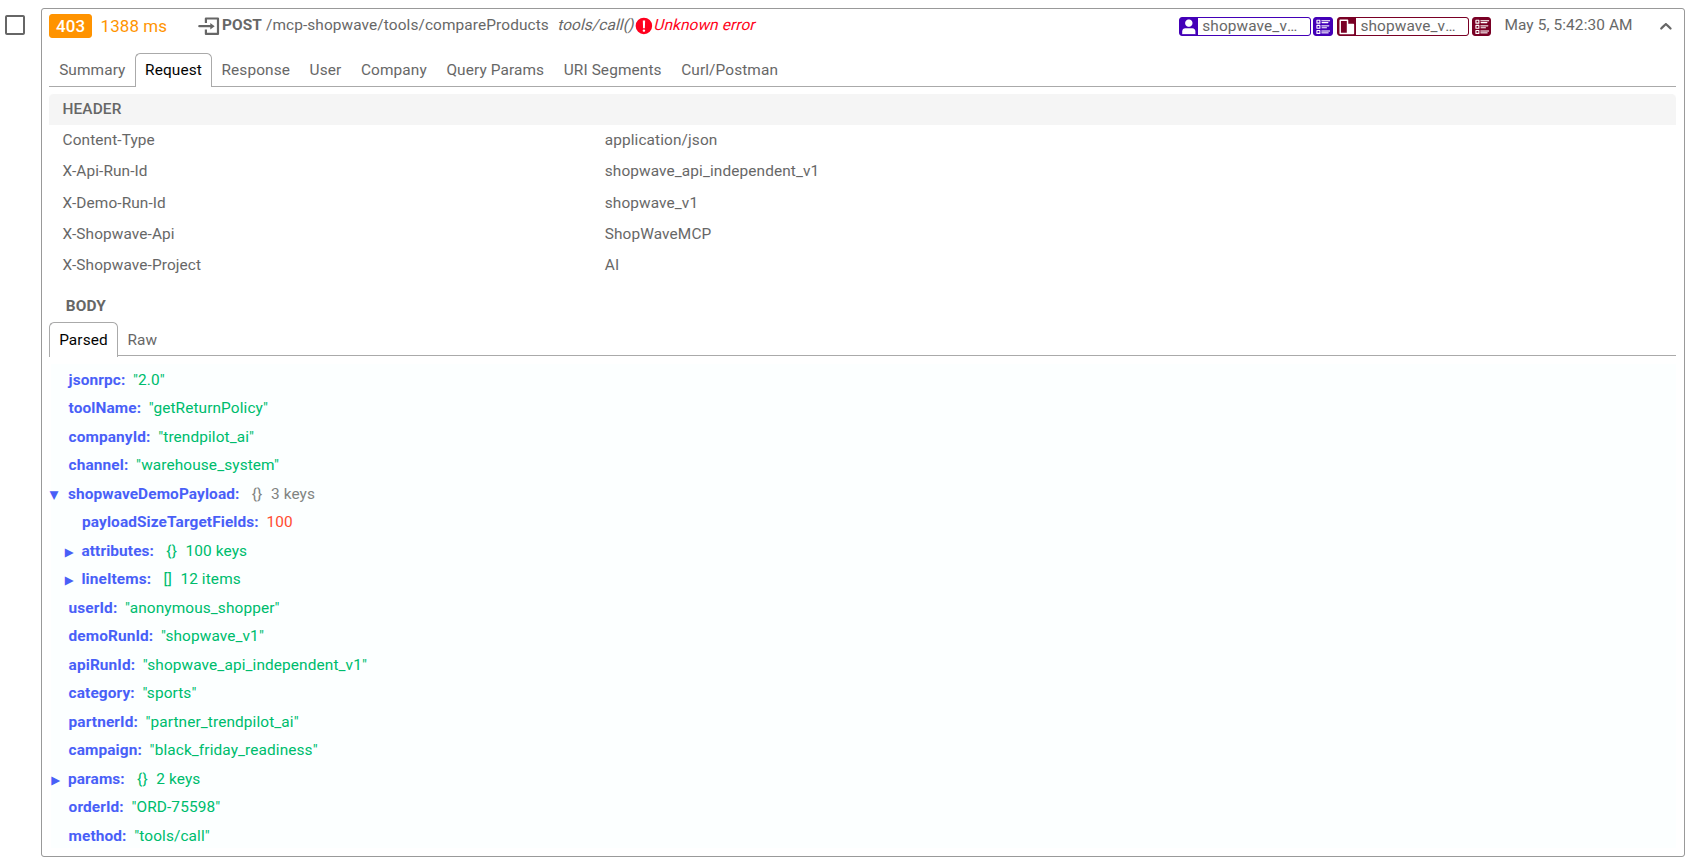Click the partnerId value "partner_trendpilot_ai"
Image resolution: width=1698 pixels, height=863 pixels.
click(x=222, y=722)
